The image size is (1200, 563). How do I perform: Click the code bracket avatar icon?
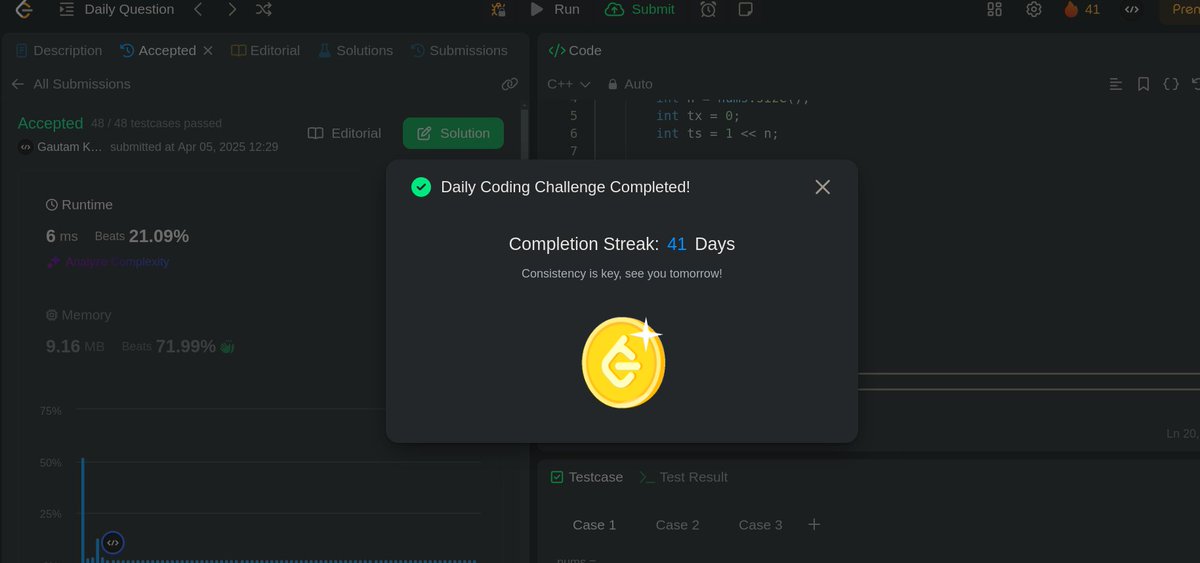click(1131, 9)
